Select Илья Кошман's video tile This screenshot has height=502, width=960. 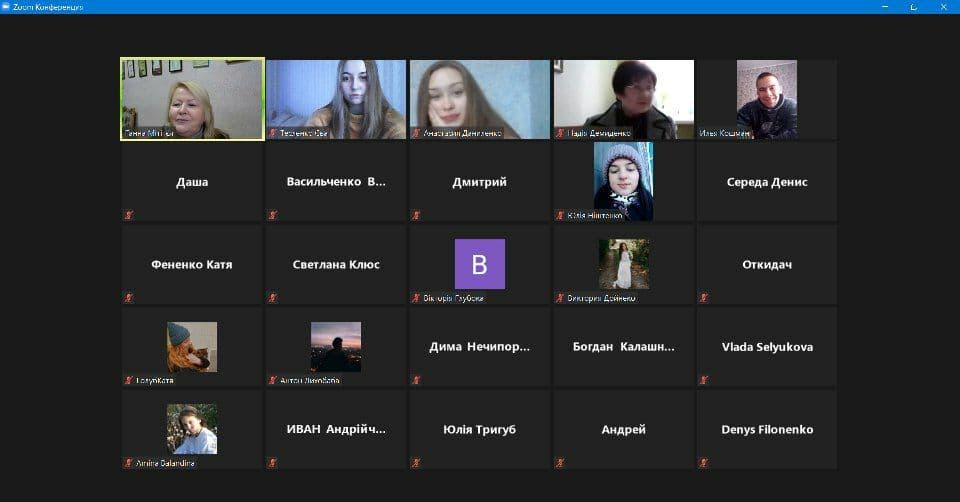click(767, 99)
